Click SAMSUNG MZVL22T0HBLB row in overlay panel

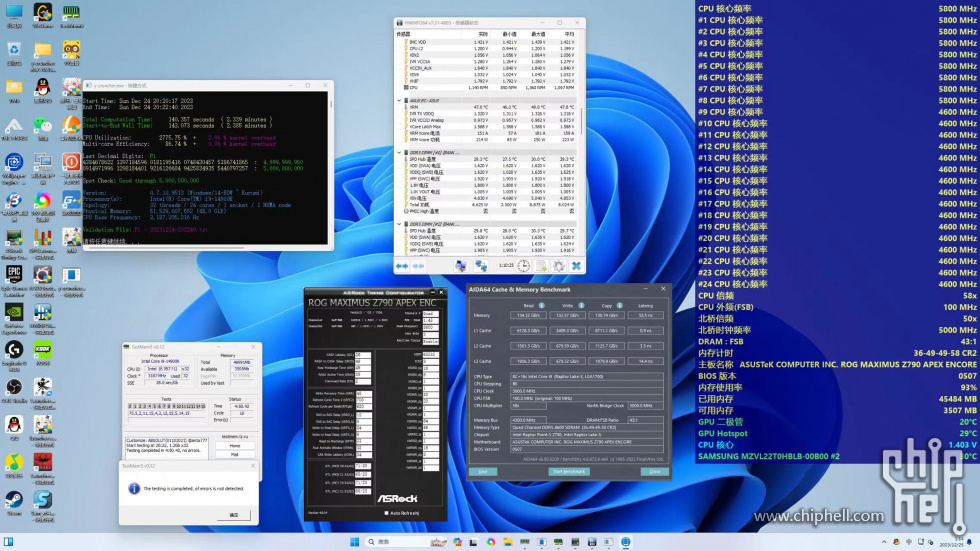click(x=837, y=456)
